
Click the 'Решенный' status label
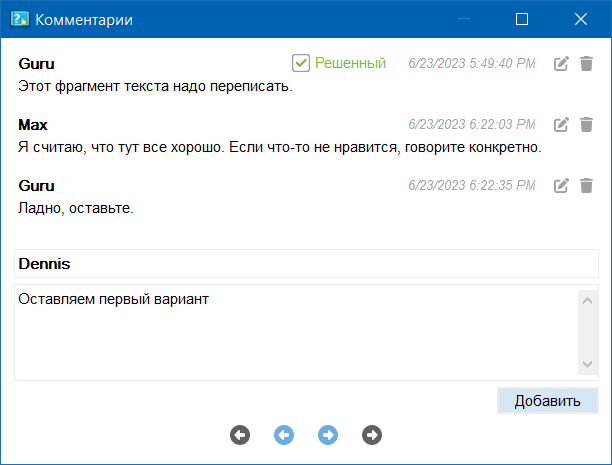(x=350, y=63)
